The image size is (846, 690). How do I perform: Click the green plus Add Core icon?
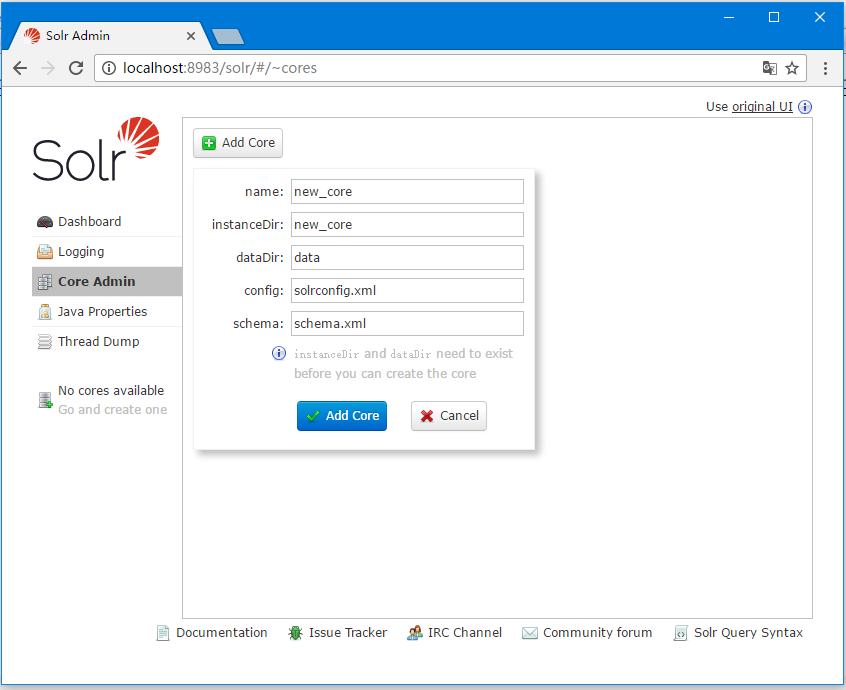(209, 143)
